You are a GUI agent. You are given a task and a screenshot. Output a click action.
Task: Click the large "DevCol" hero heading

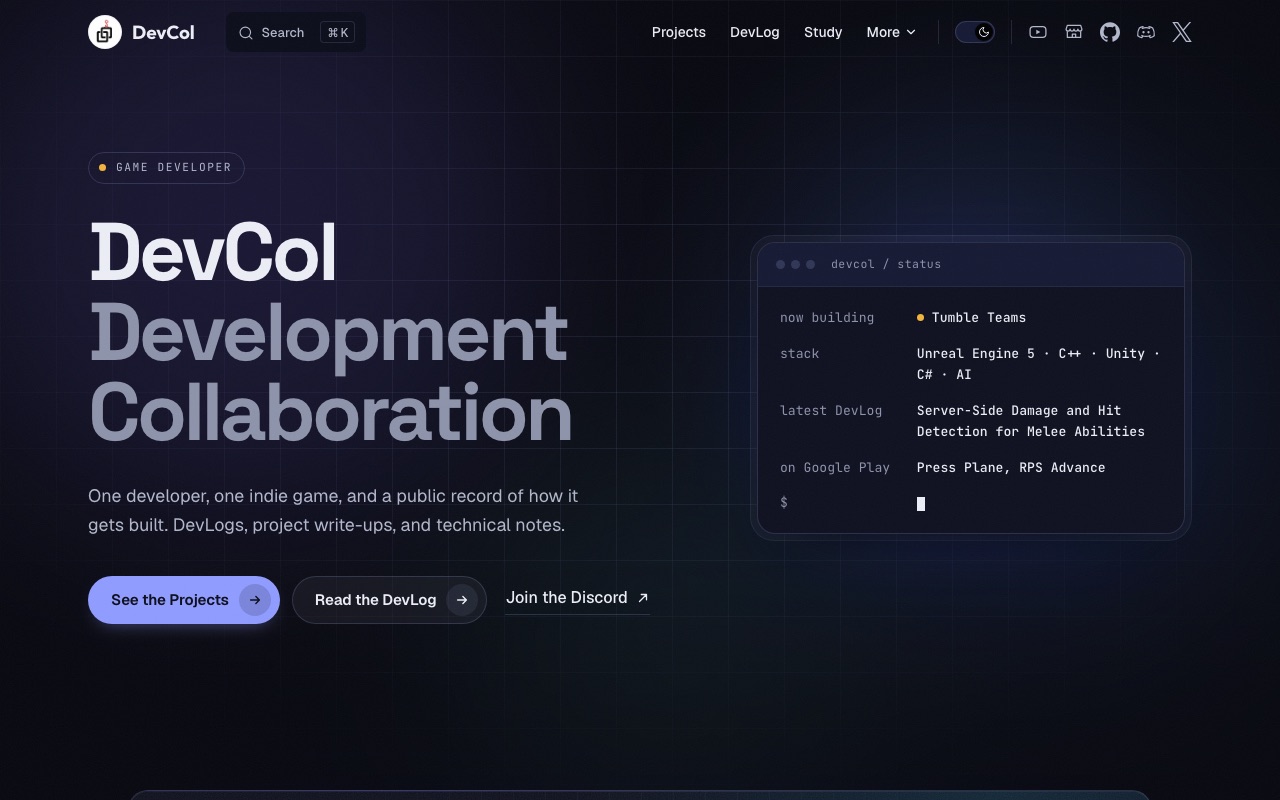pyautogui.click(x=213, y=253)
